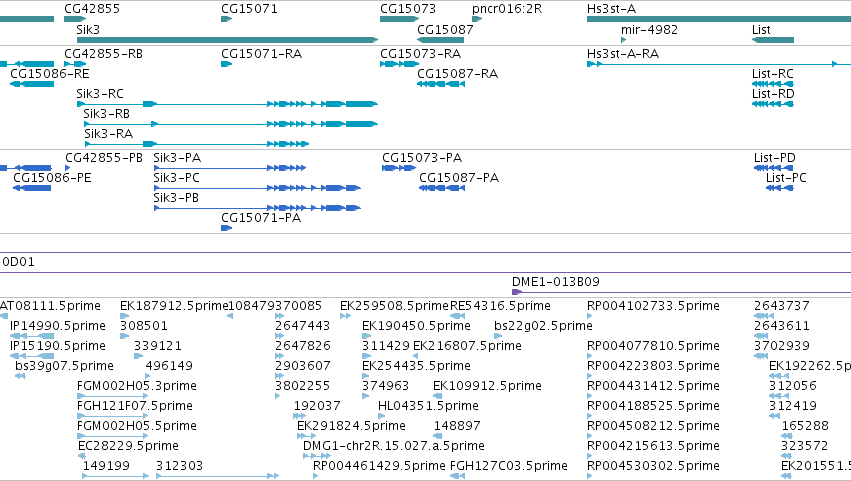Viewport: 851px width, 481px height.
Task: Select the Hs3st-A-RA transcript label
Action: coord(623,54)
